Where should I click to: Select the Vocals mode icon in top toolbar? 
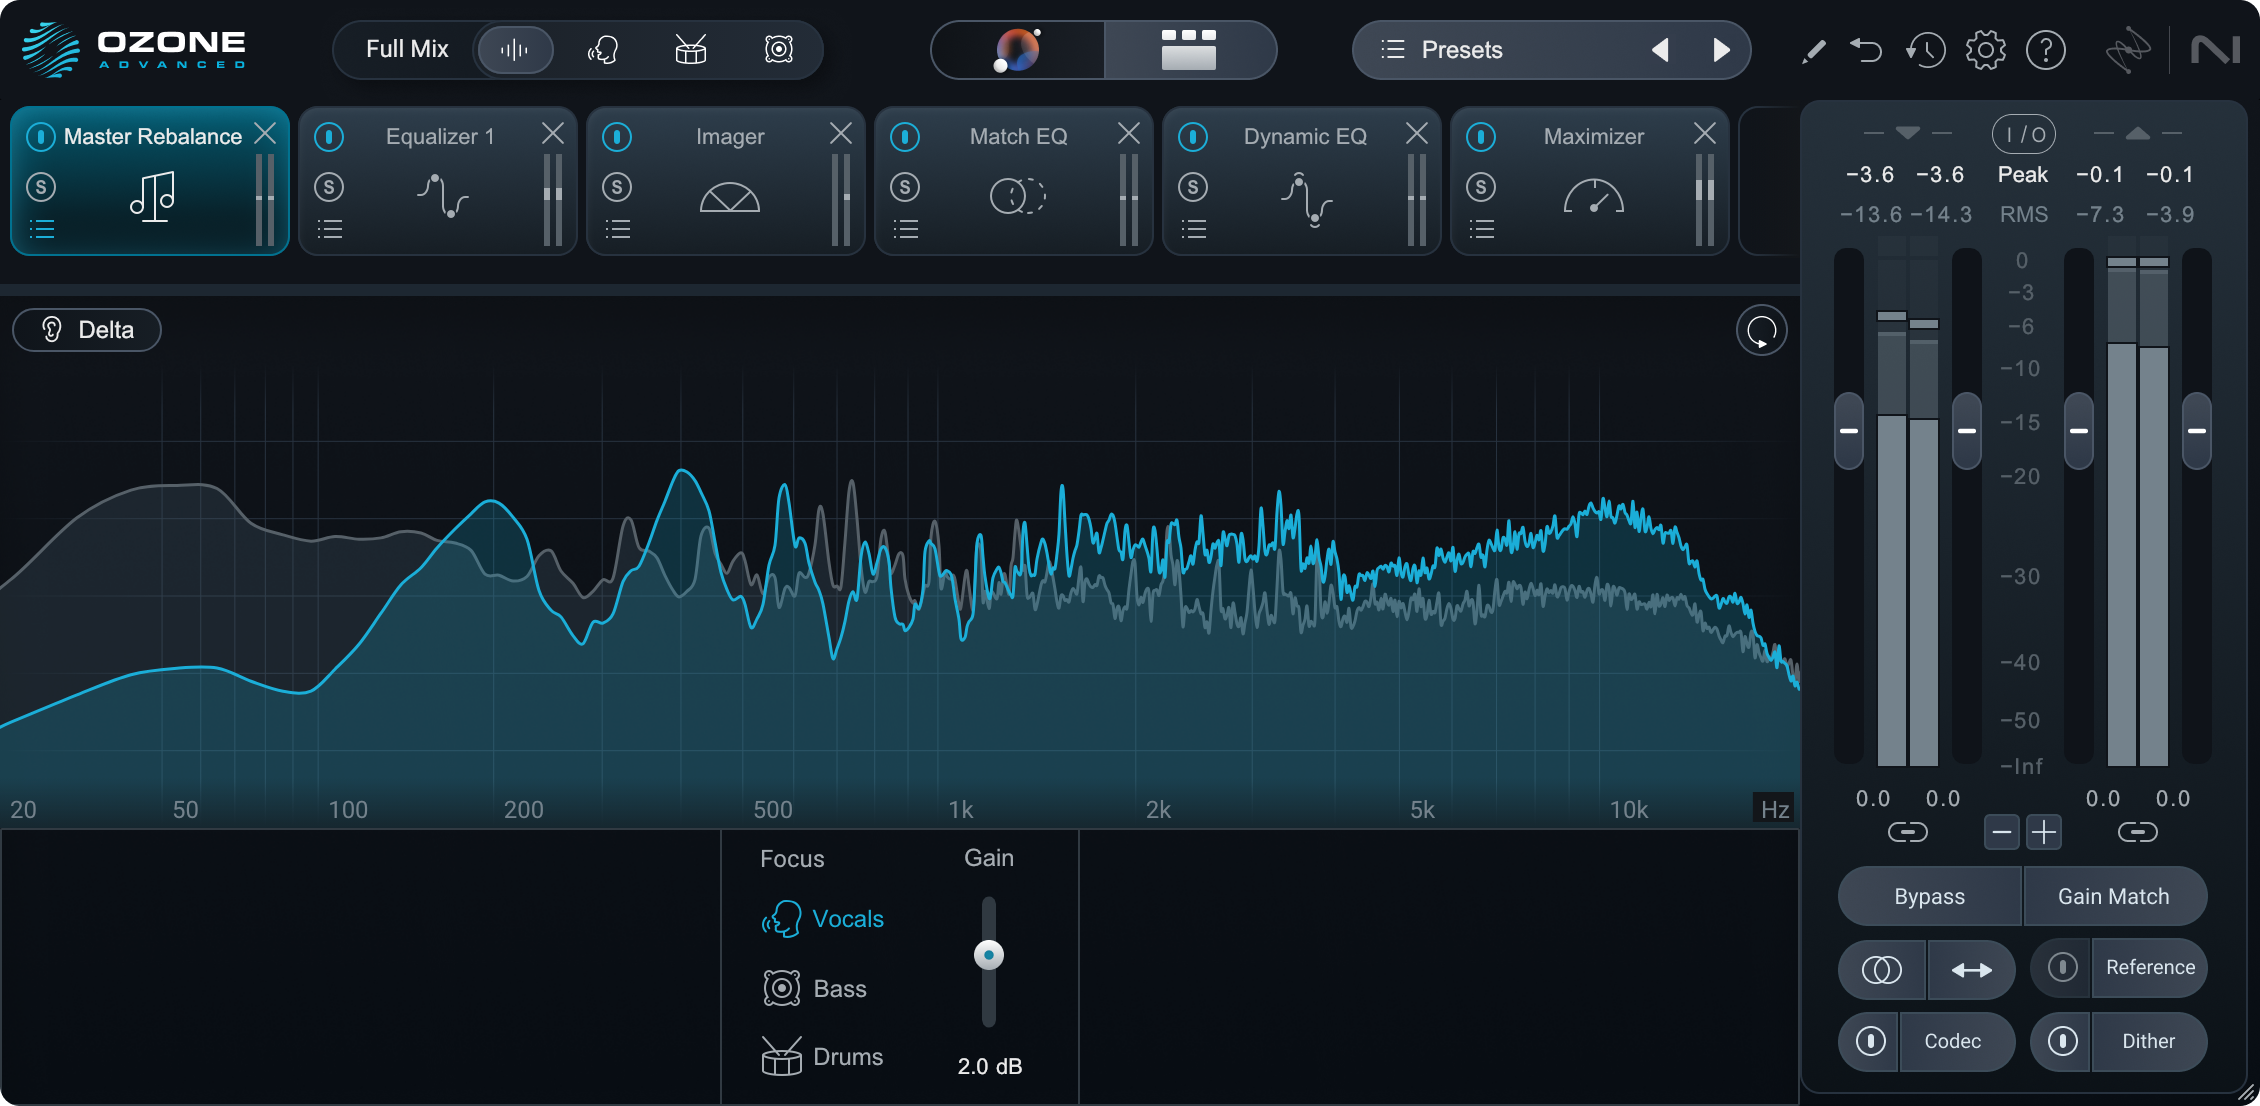603,49
